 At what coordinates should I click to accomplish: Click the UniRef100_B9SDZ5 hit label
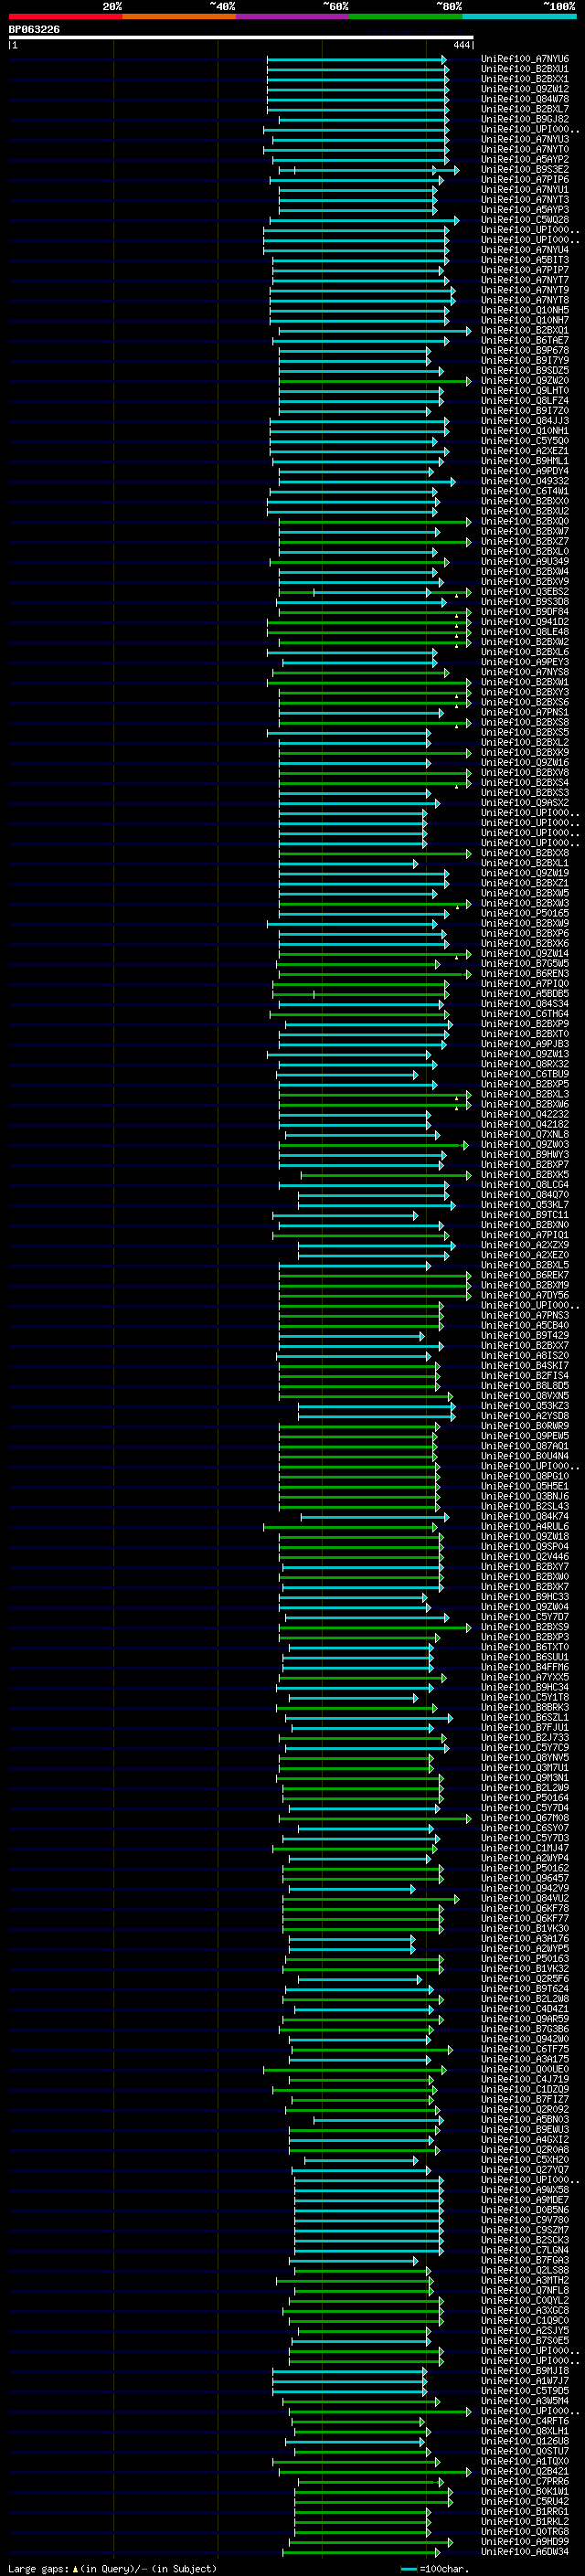[524, 370]
